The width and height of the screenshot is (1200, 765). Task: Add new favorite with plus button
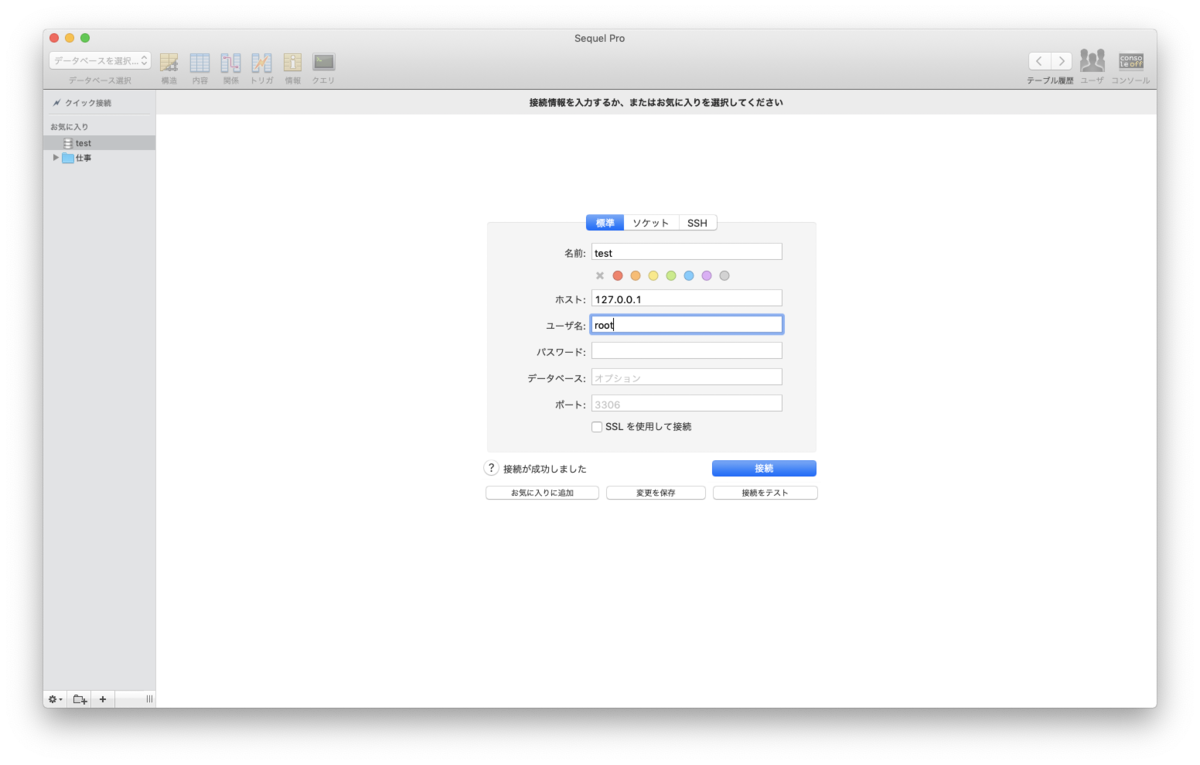pyautogui.click(x=102, y=699)
